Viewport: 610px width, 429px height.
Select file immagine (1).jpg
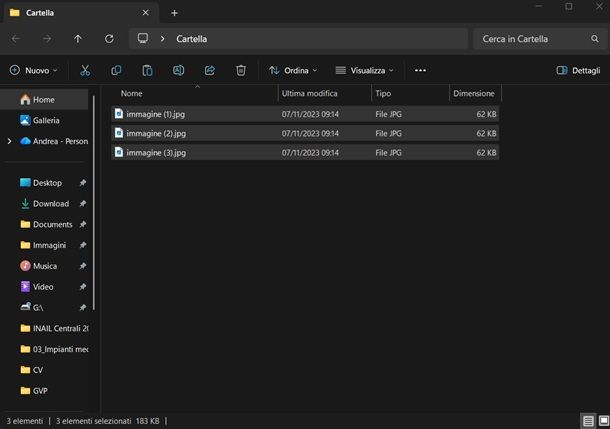(305, 114)
